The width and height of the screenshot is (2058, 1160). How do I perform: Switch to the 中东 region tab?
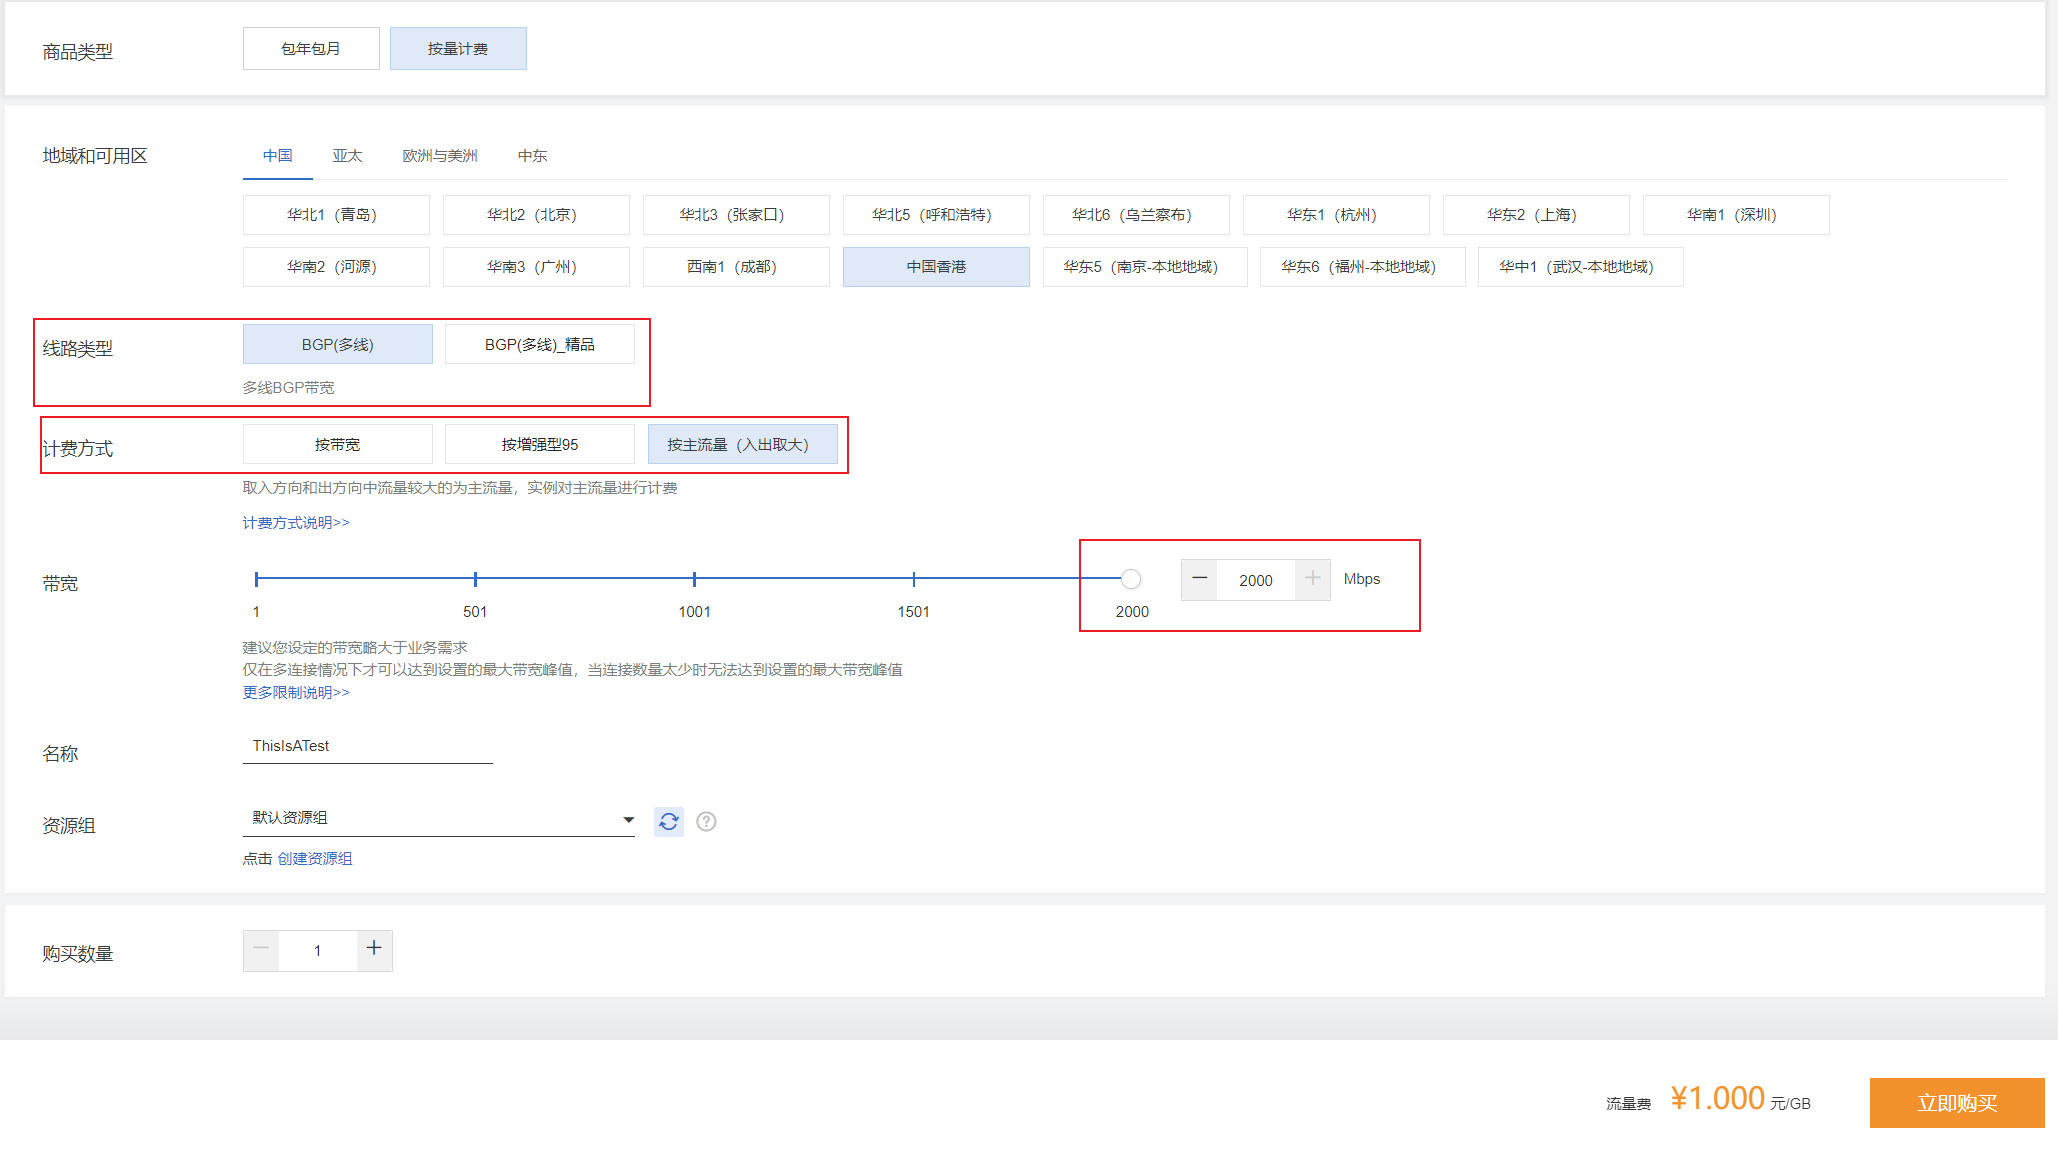533,156
